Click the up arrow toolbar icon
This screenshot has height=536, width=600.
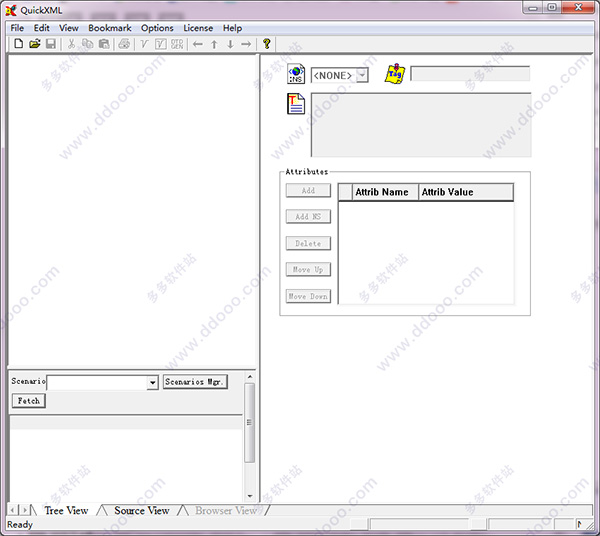point(214,44)
